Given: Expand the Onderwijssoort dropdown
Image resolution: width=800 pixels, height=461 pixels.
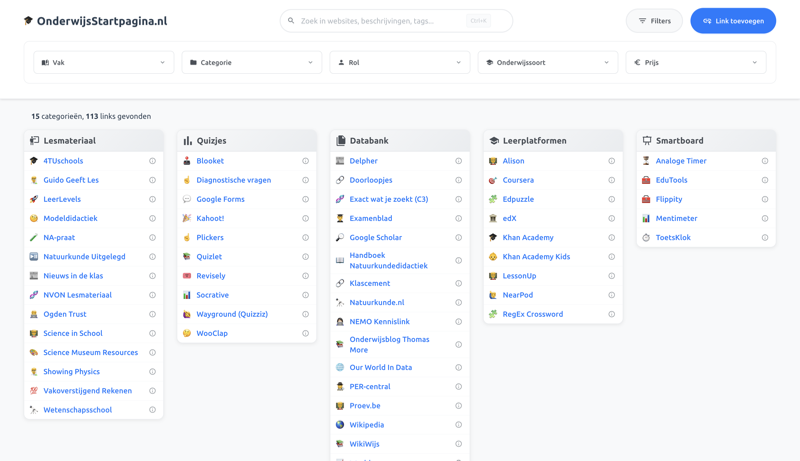Looking at the screenshot, I should point(547,63).
